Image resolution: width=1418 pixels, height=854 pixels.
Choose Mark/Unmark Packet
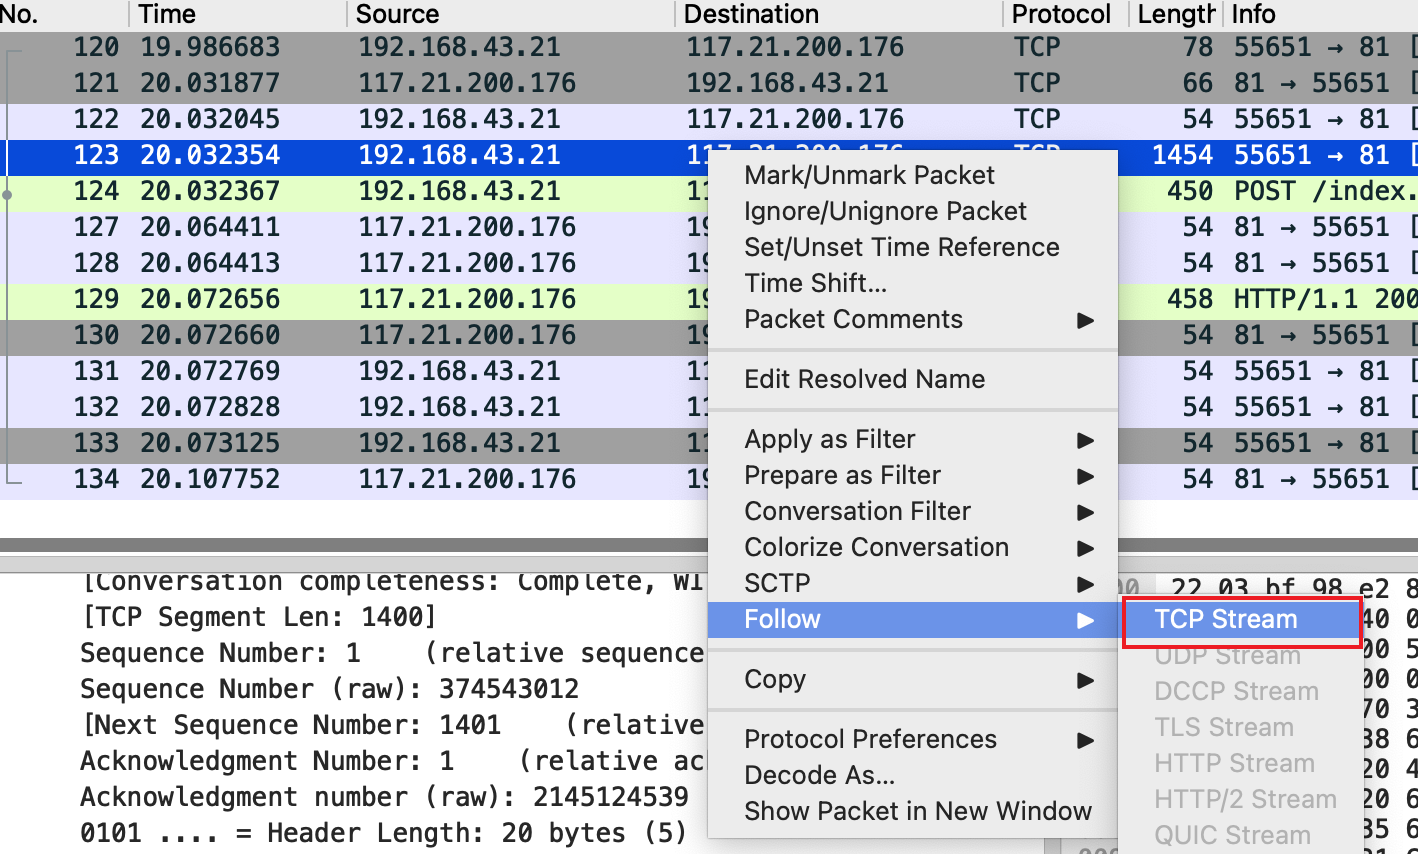(x=869, y=175)
